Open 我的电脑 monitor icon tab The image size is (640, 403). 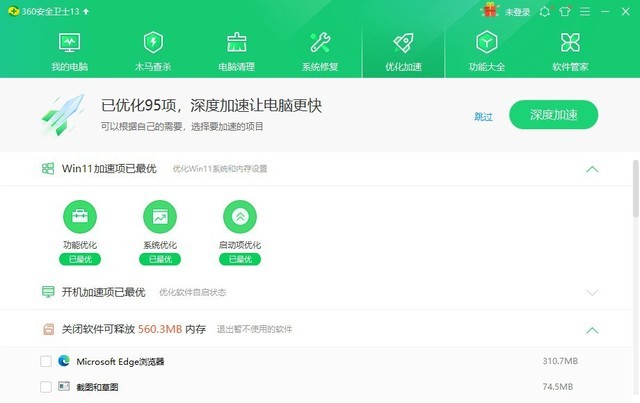69,42
